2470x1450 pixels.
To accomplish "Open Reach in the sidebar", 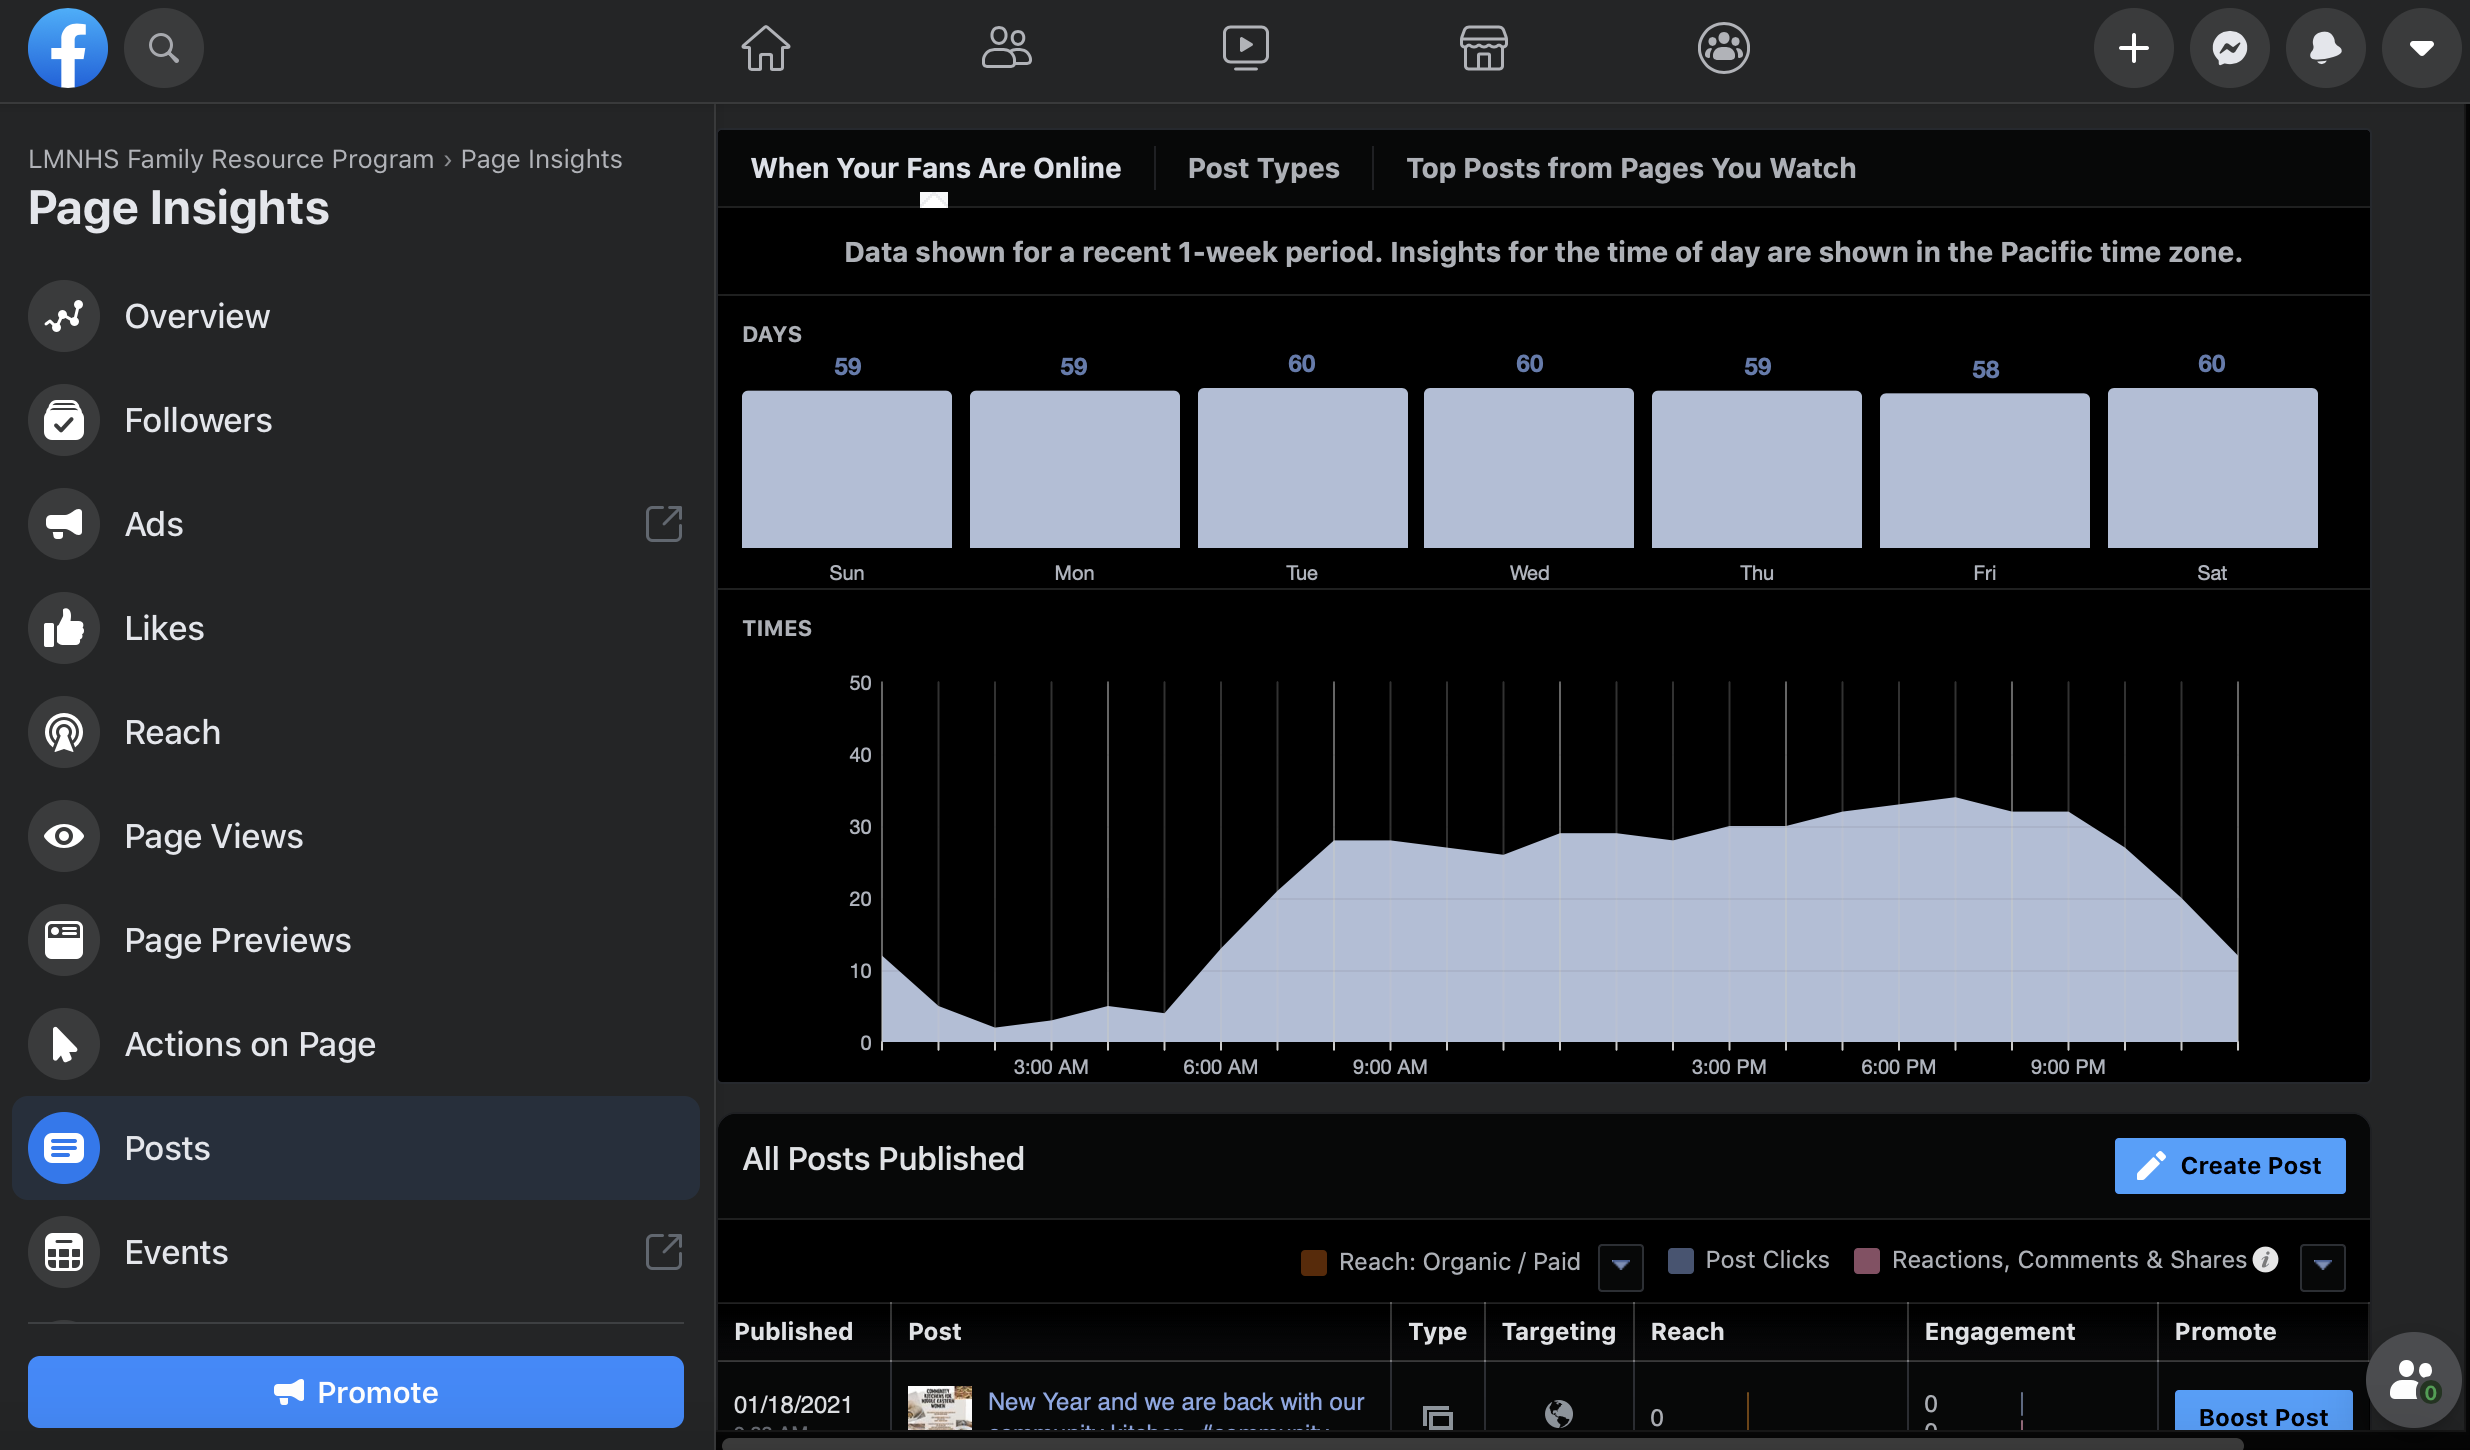I will point(355,732).
